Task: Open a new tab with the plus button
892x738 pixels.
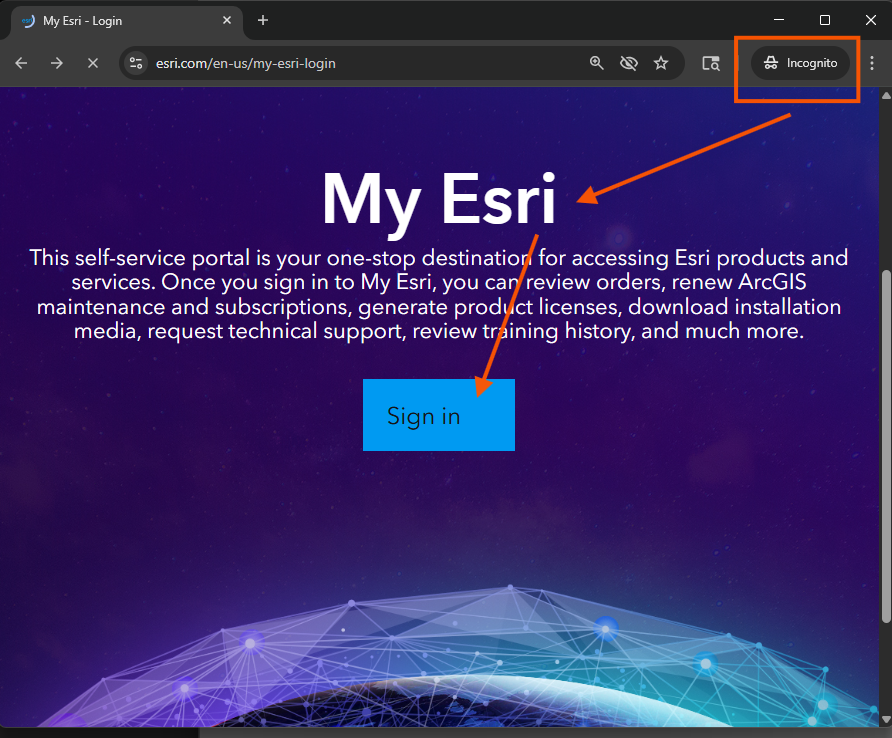Action: pyautogui.click(x=263, y=20)
